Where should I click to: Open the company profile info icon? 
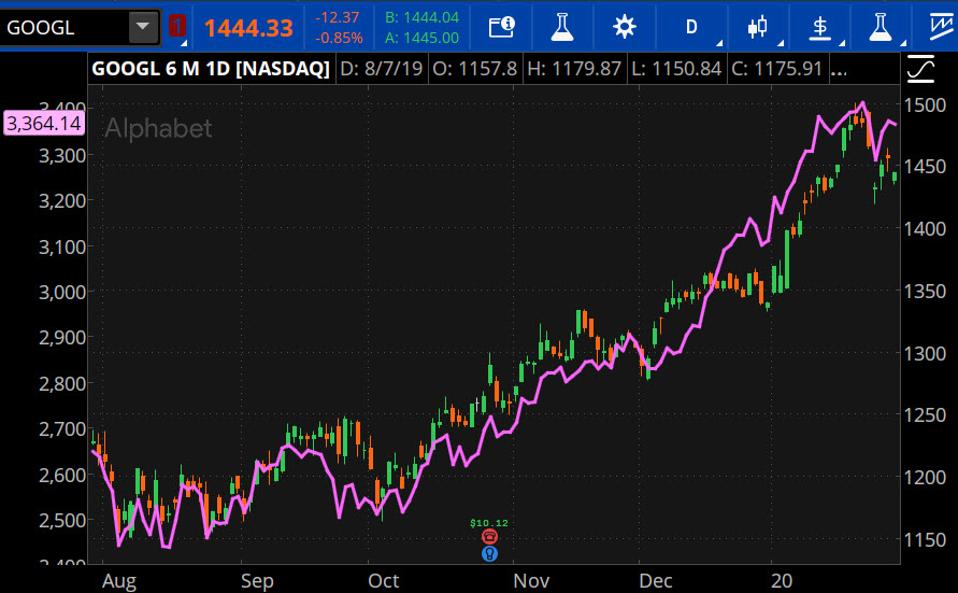[502, 27]
